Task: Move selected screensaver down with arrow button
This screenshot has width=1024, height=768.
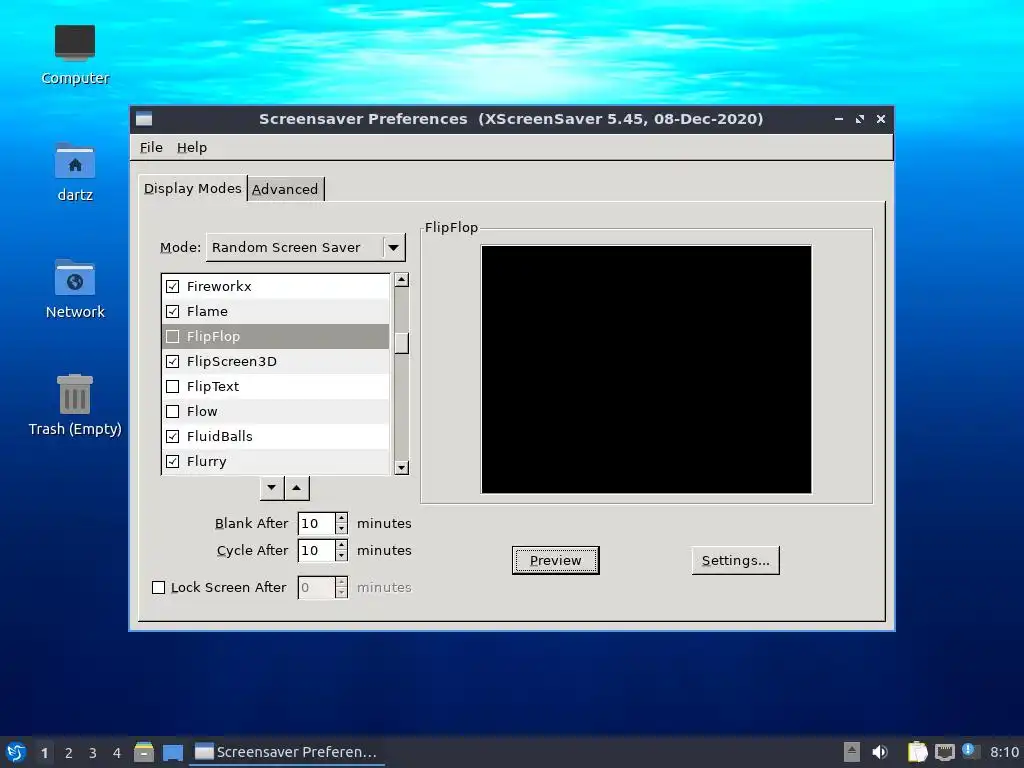Action: (272, 488)
